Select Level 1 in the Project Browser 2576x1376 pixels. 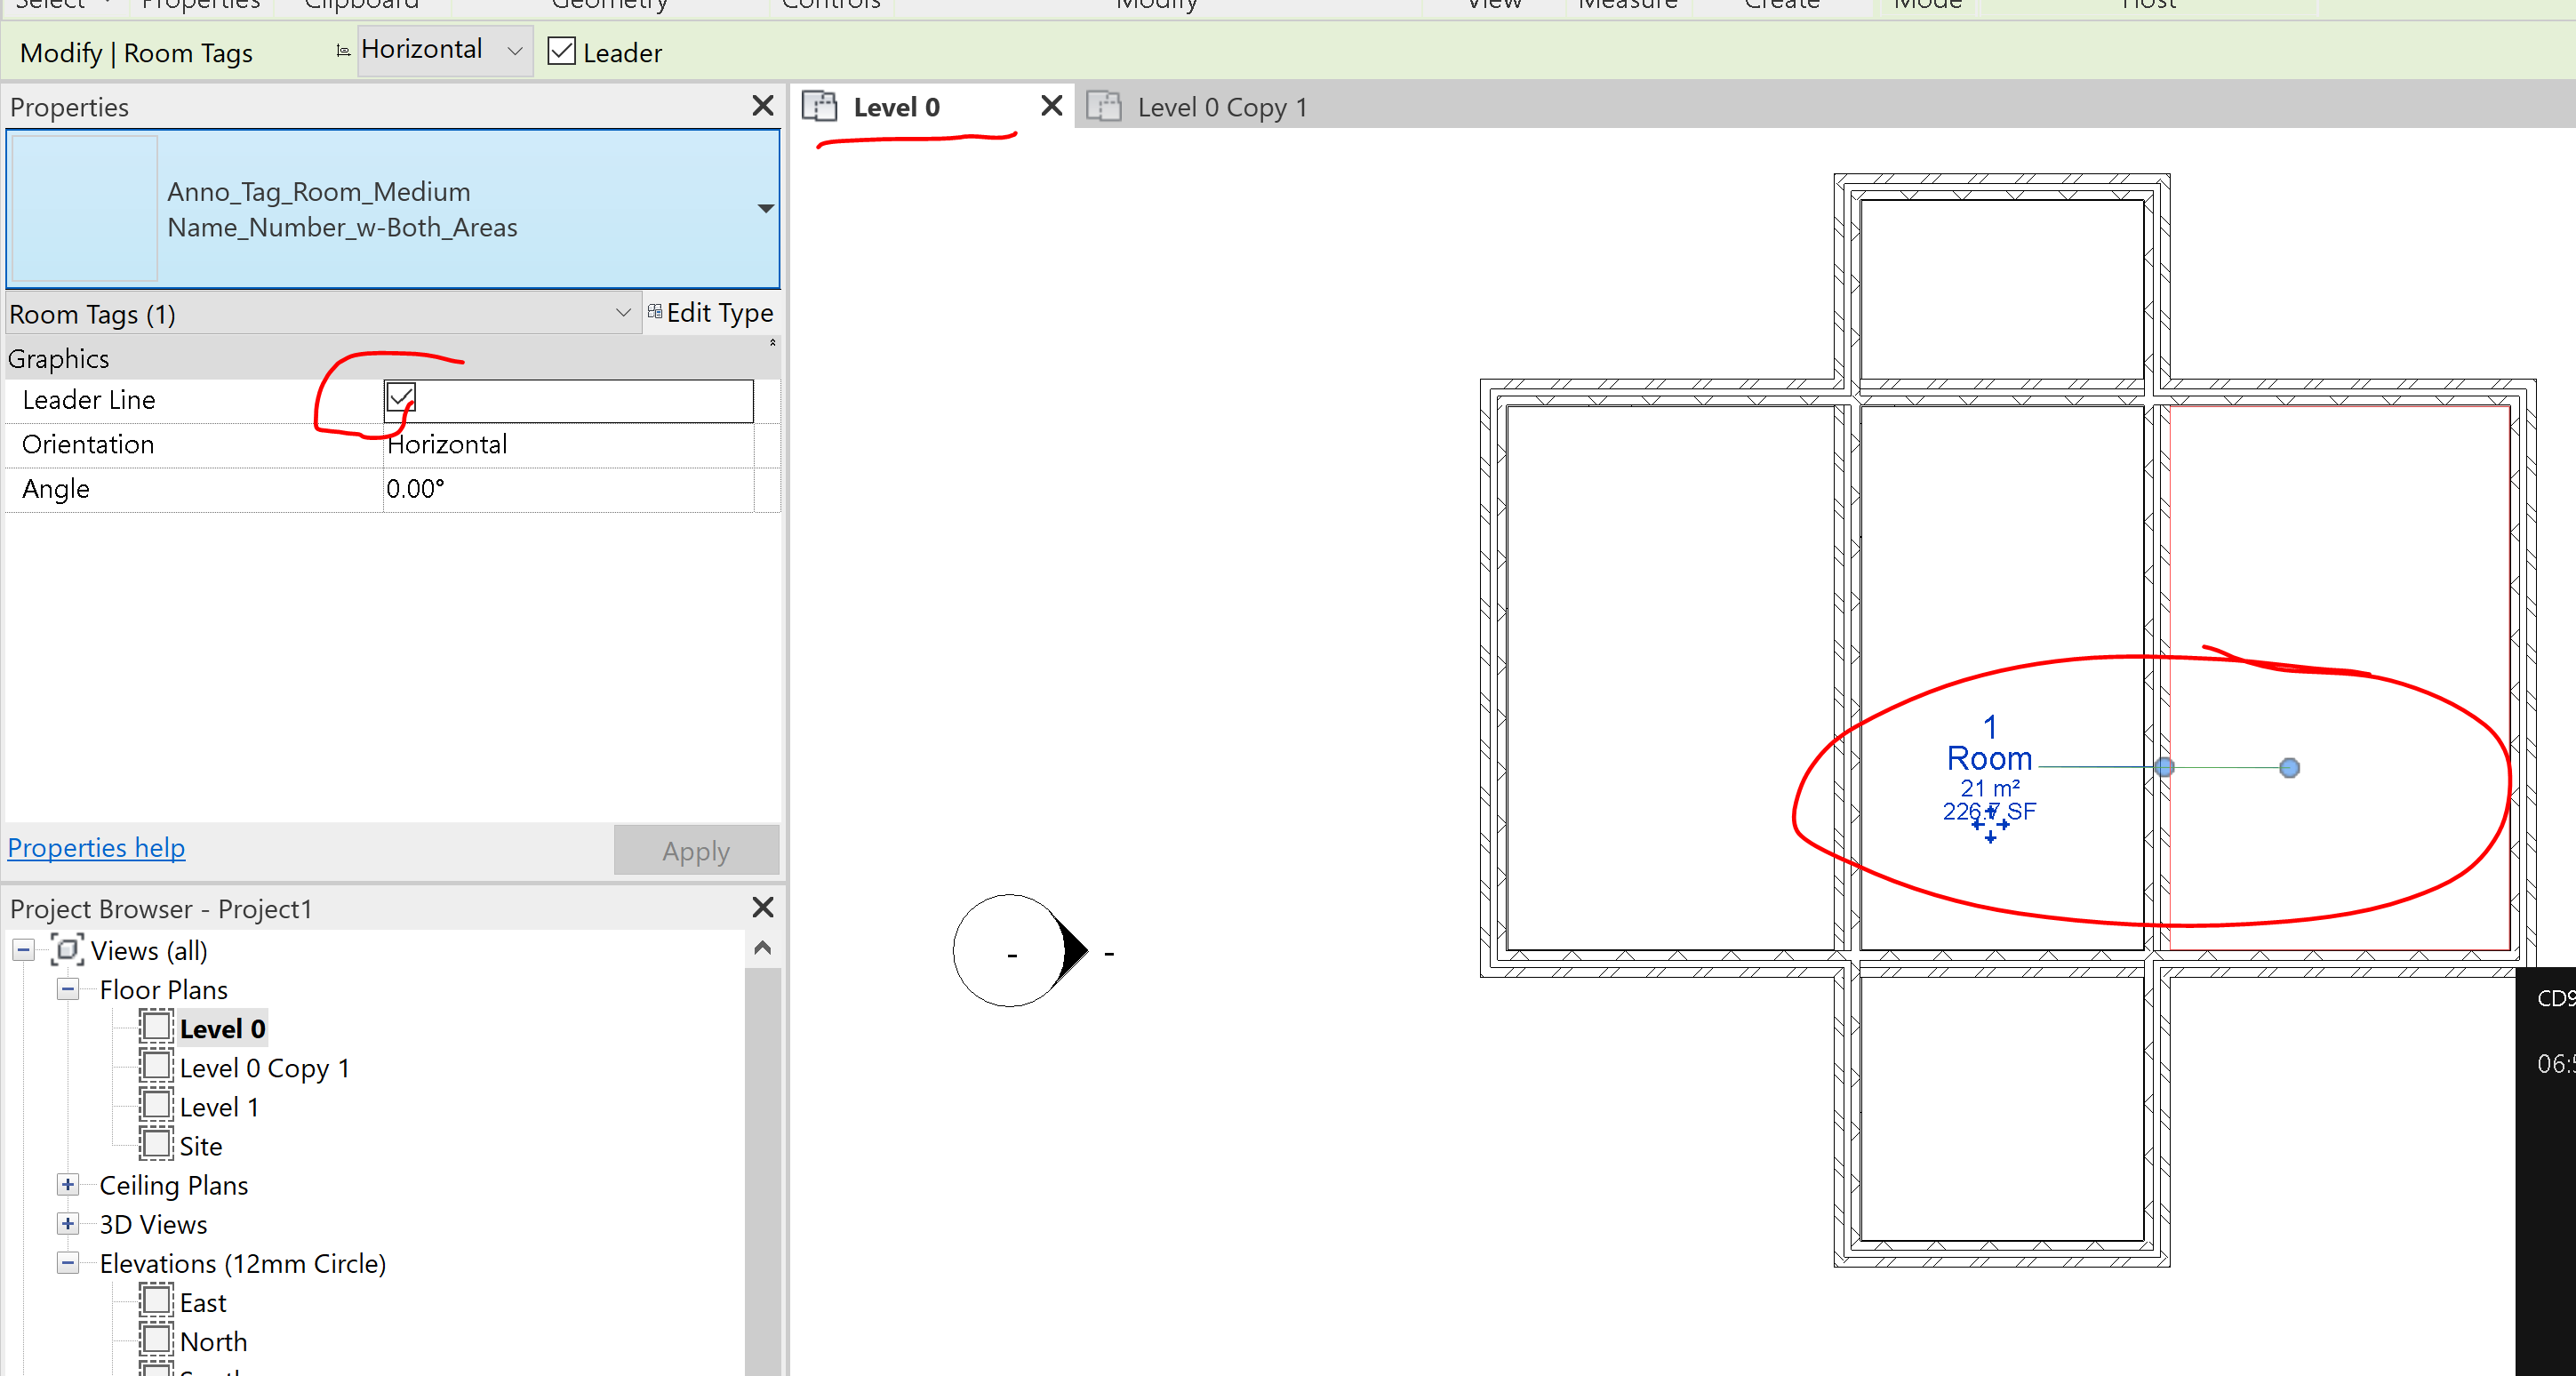[219, 1106]
